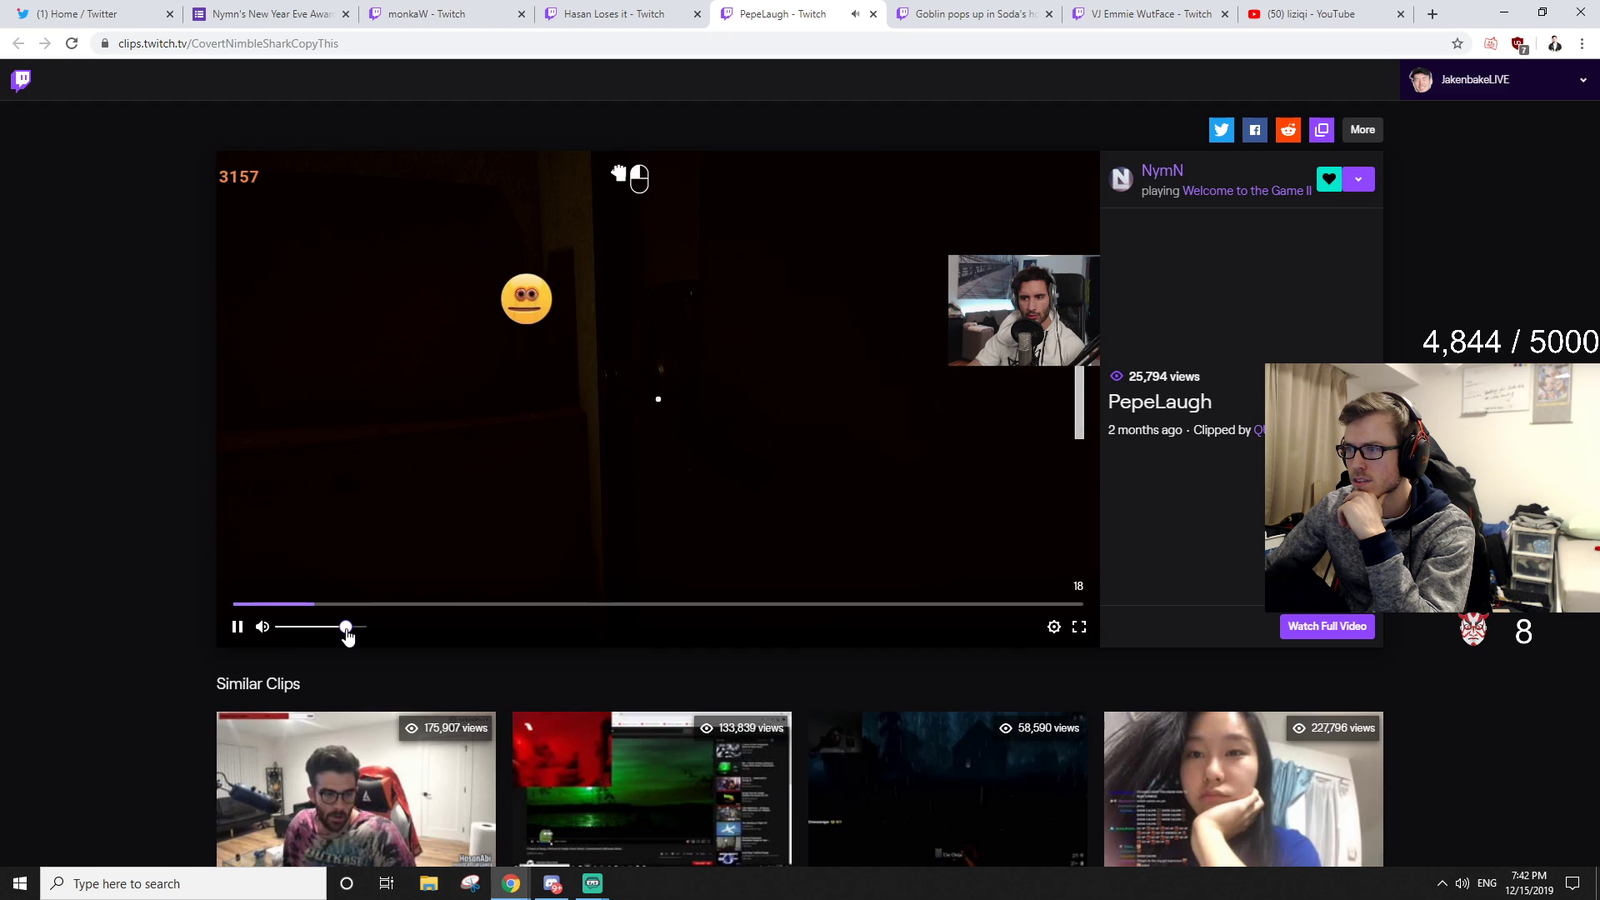This screenshot has width=1600, height=900.
Task: Open the Chrome profile avatar
Action: (1554, 43)
